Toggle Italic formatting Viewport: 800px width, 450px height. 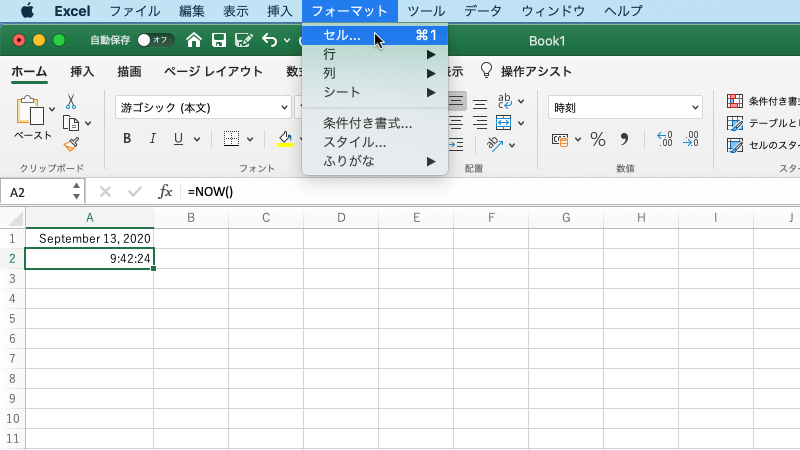153,139
